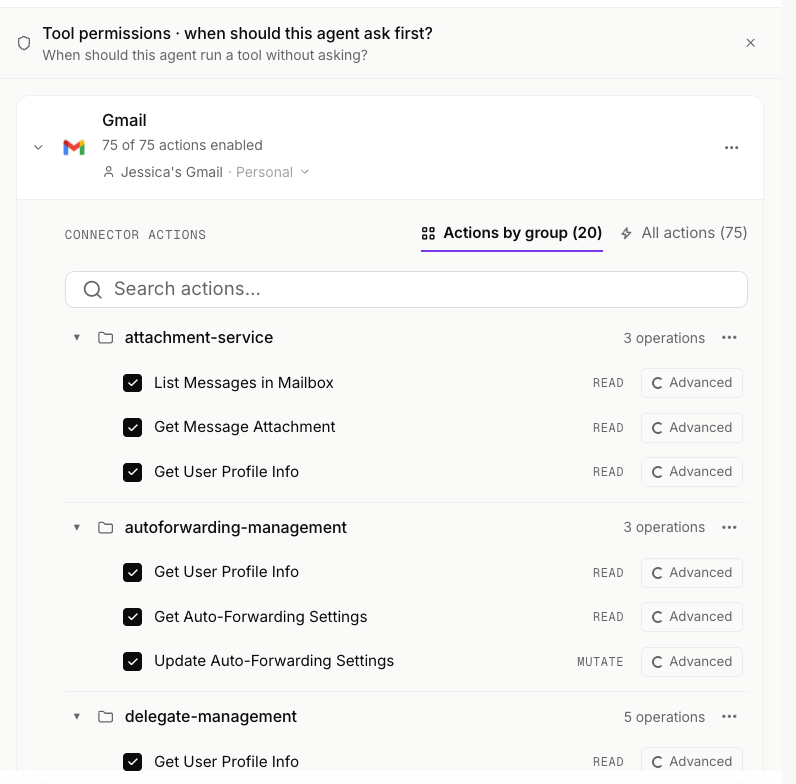
Task: Open attachment-service group options menu
Action: (729, 338)
